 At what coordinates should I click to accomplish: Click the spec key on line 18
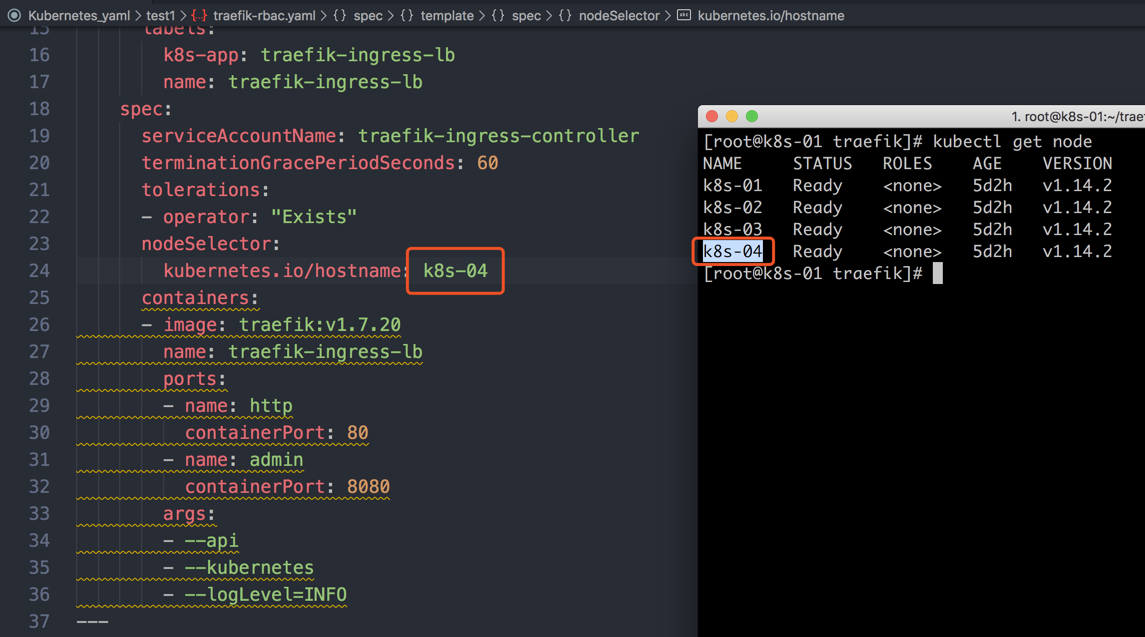(x=141, y=110)
